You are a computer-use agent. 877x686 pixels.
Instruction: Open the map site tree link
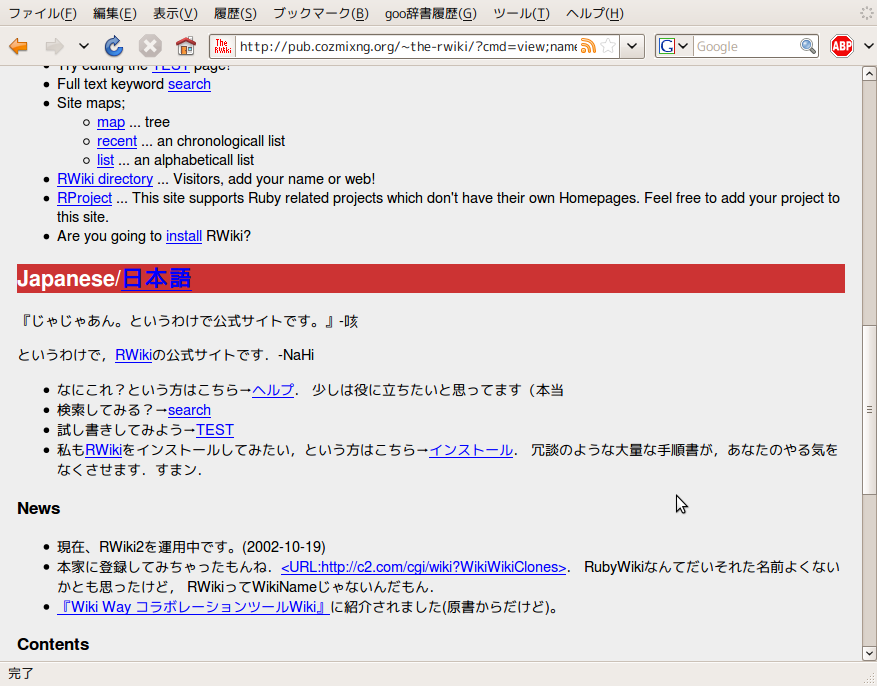point(111,122)
